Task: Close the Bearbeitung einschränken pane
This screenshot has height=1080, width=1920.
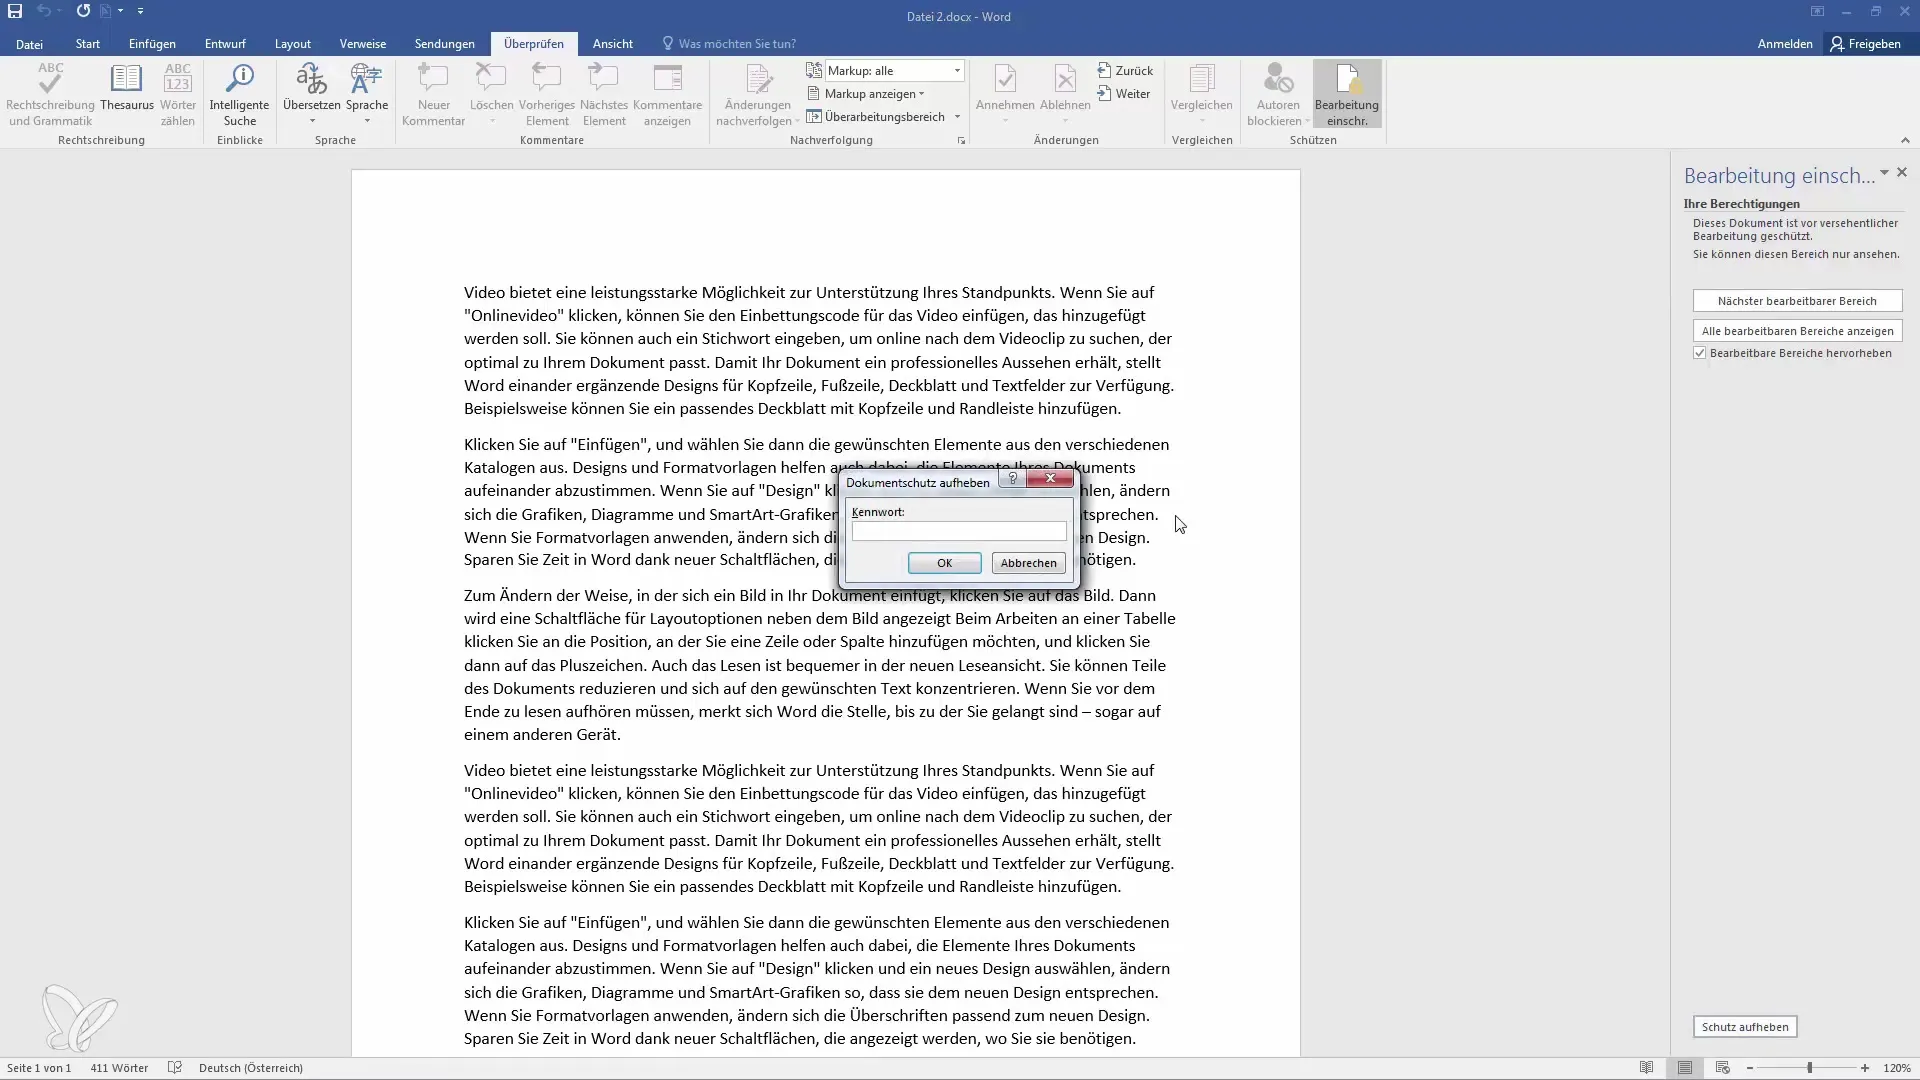Action: tap(1902, 173)
